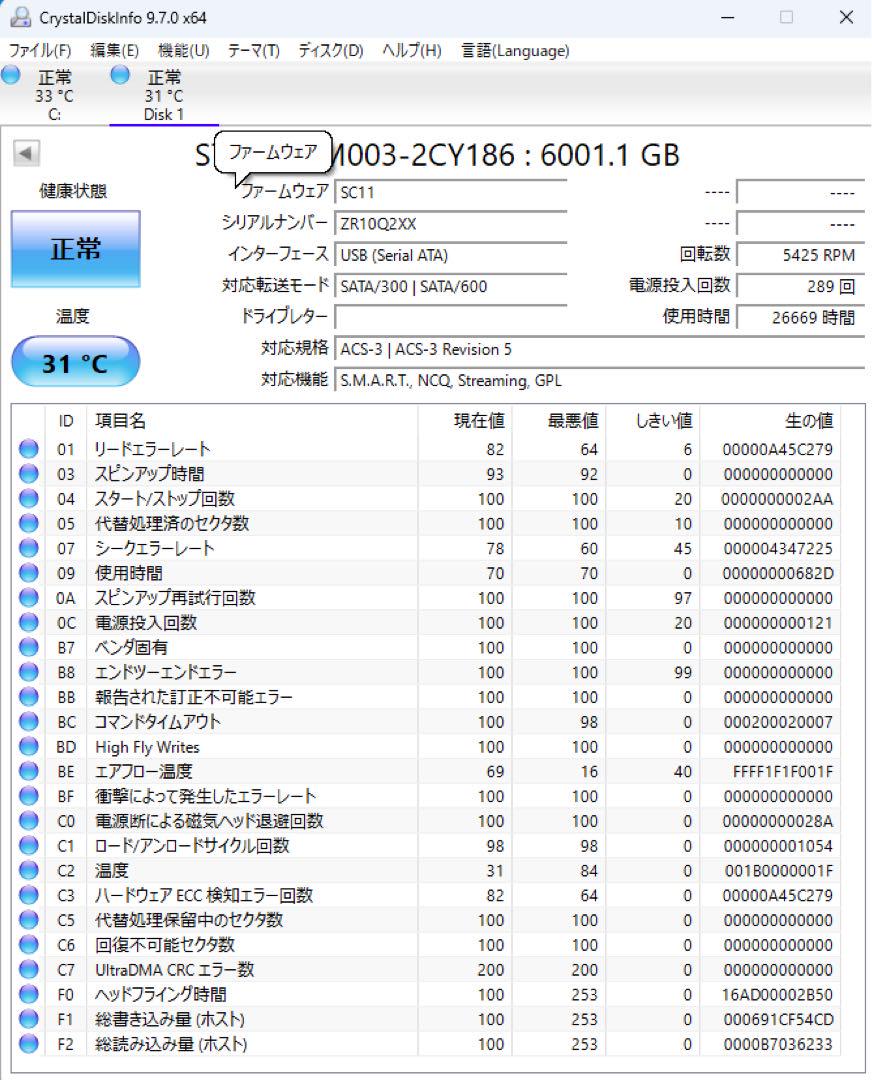Click the 31 °C temperature button
The height and width of the screenshot is (1080, 872).
pos(76,362)
